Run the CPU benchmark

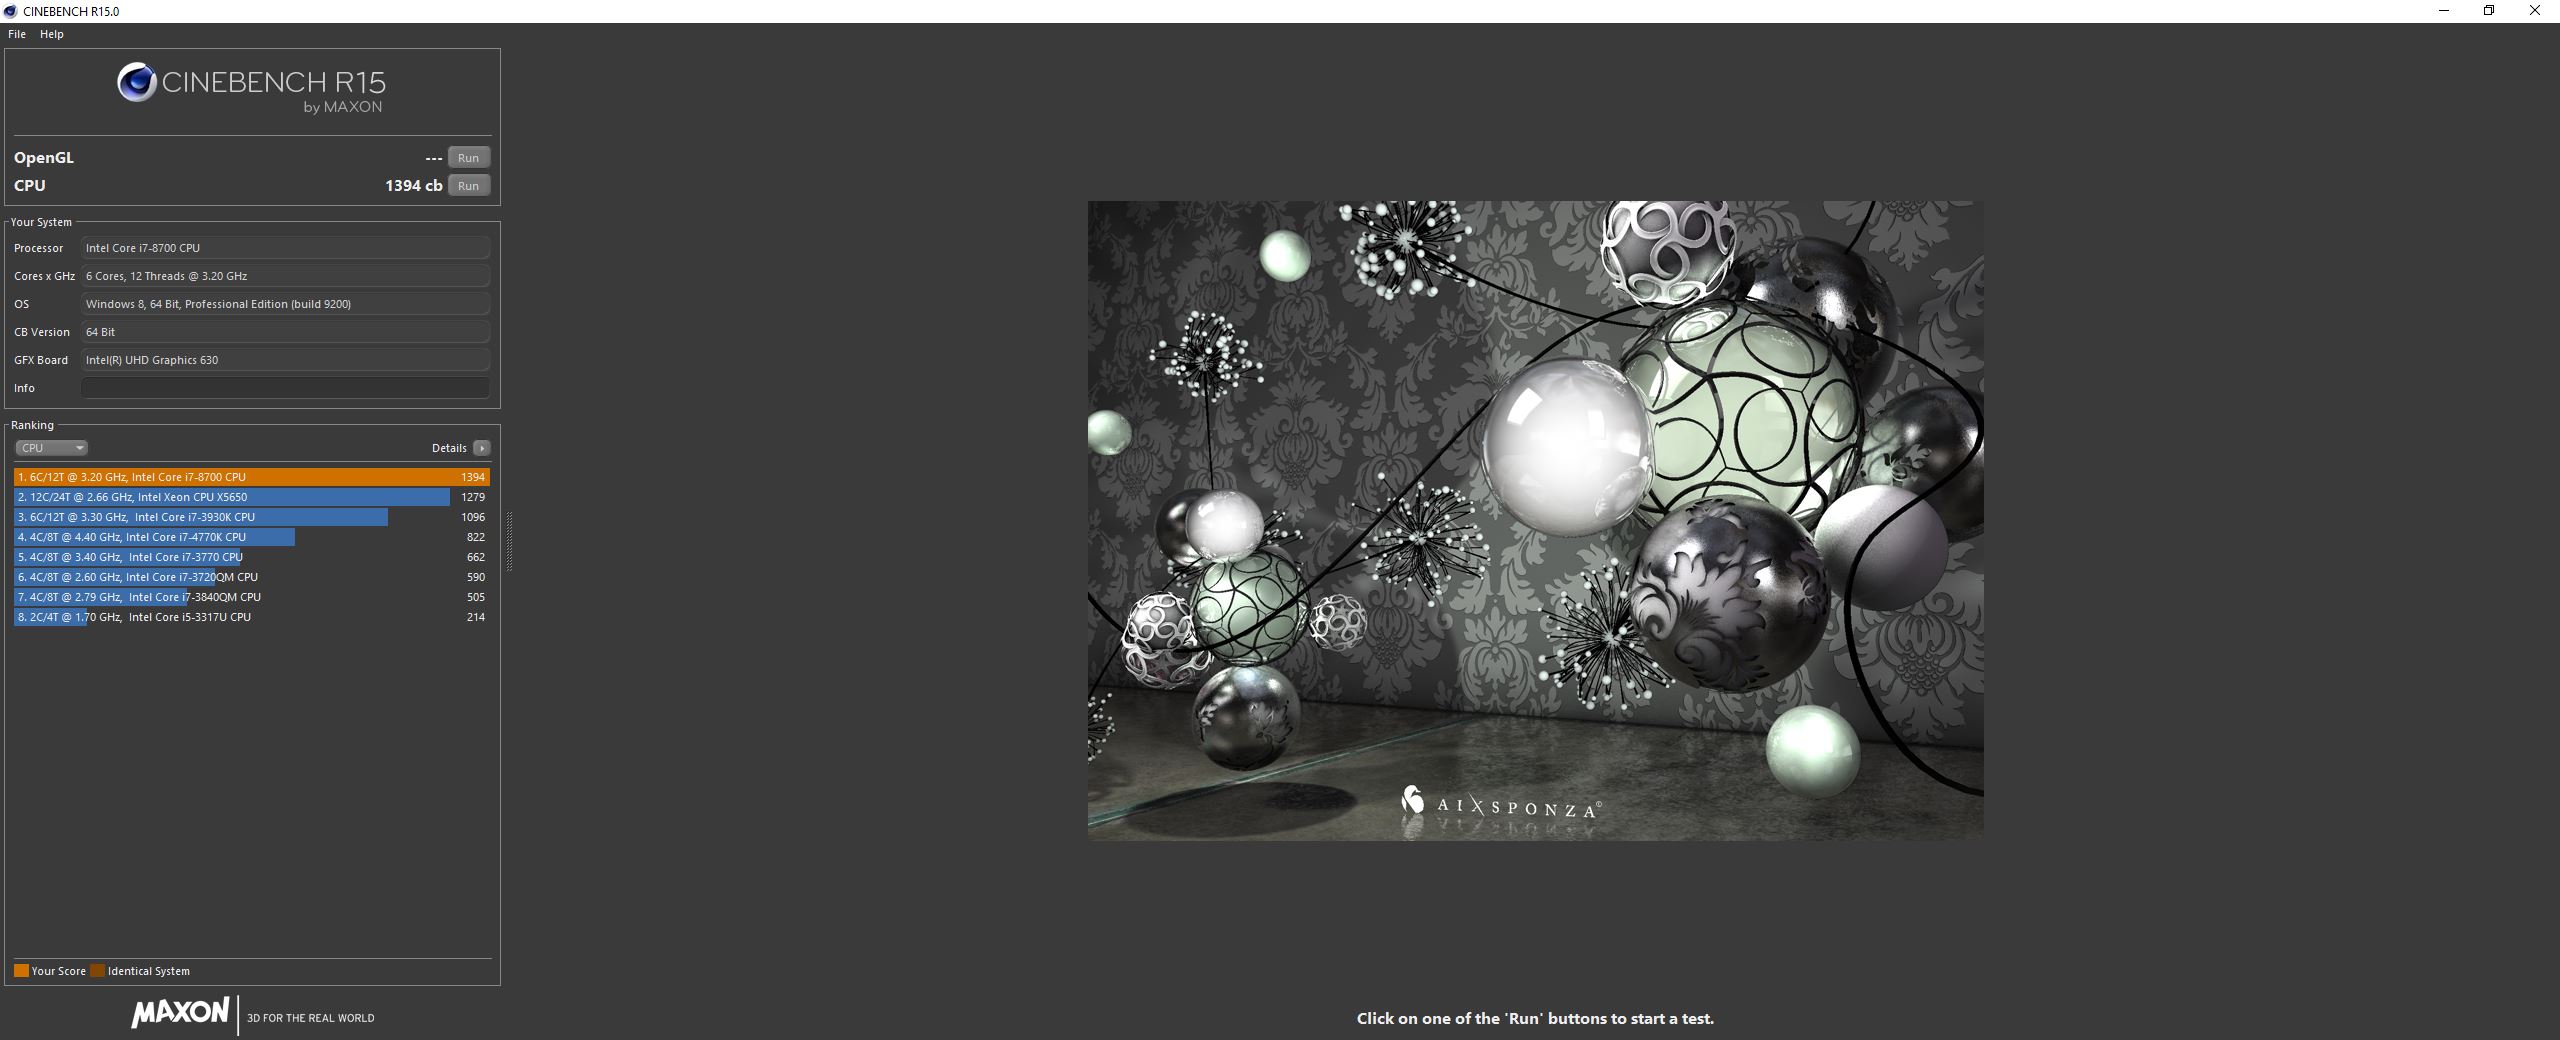tap(468, 186)
